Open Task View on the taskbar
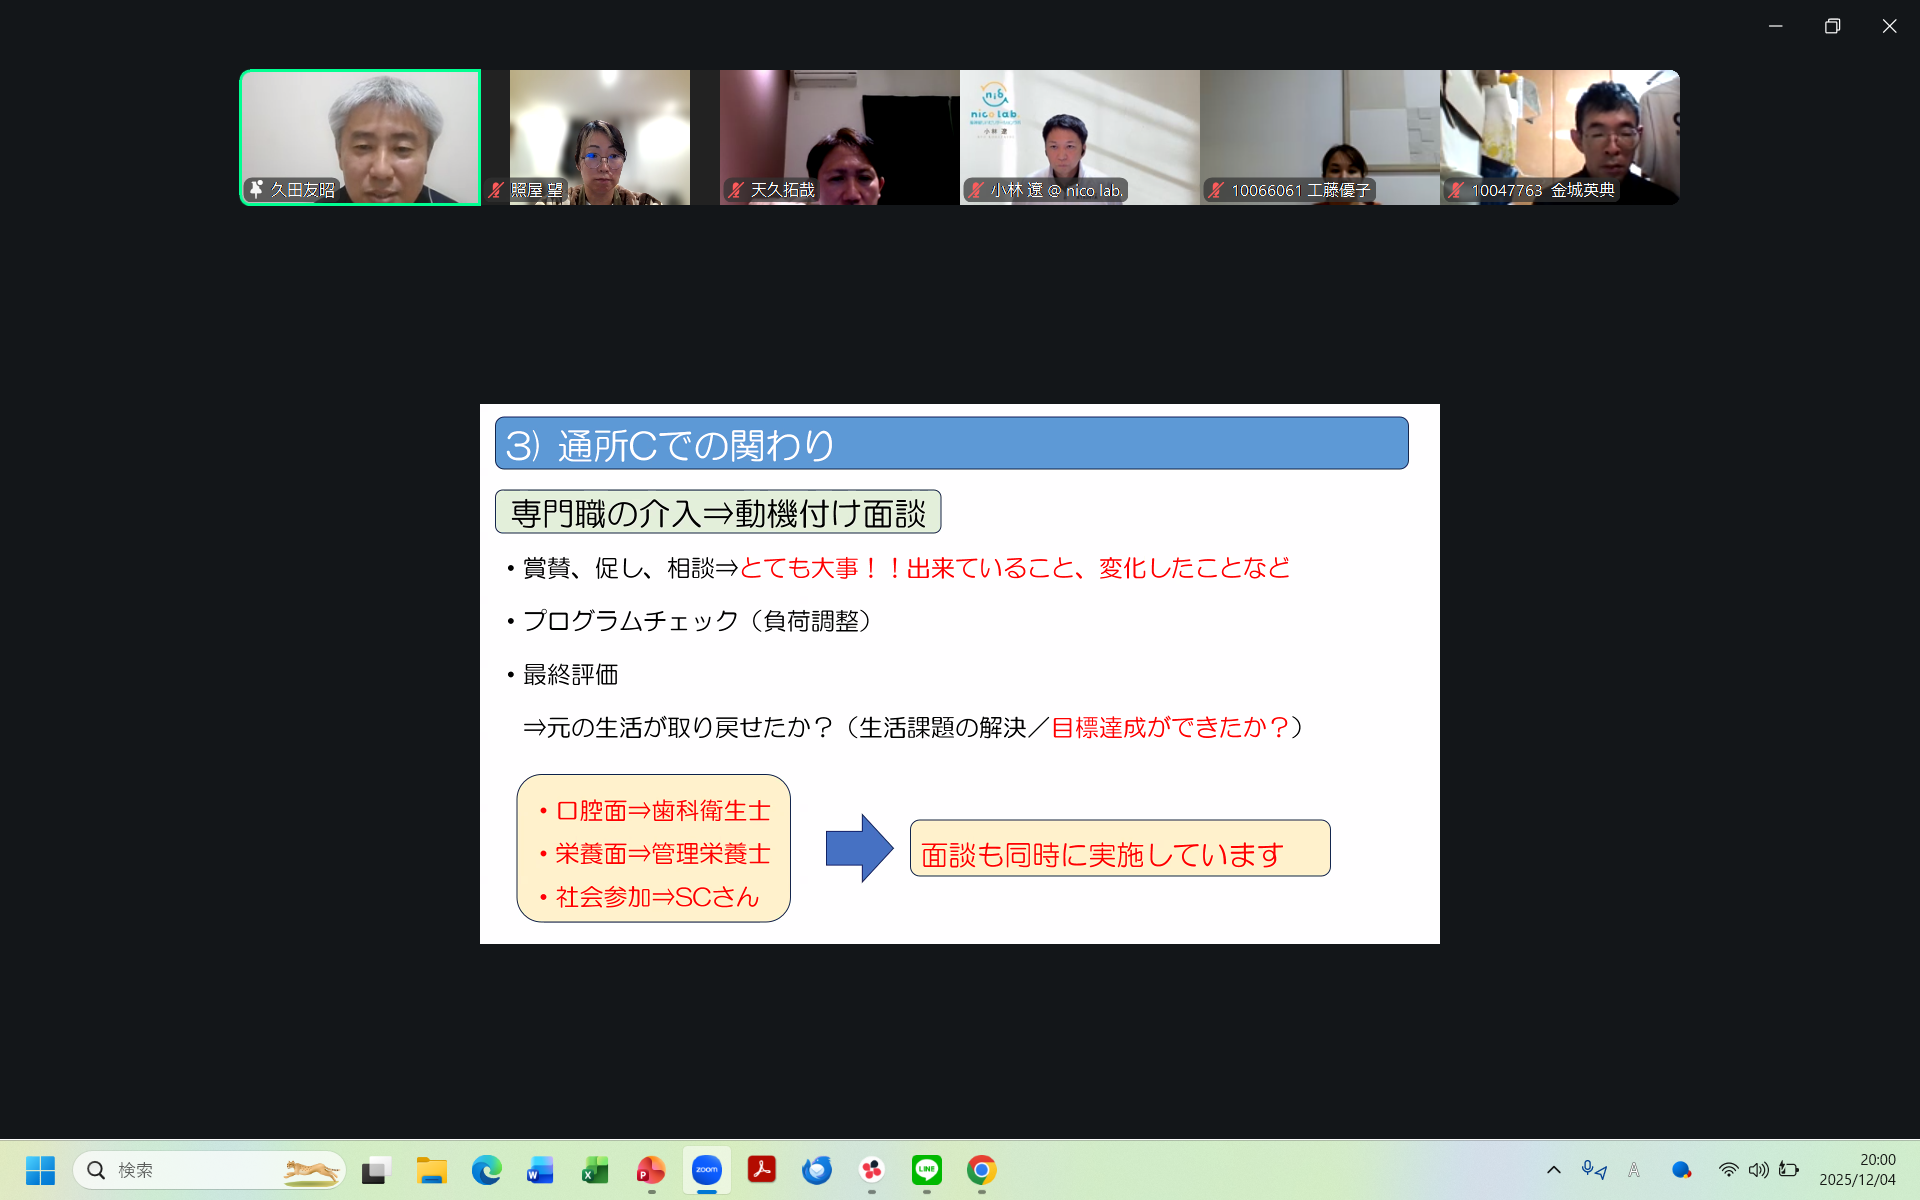Viewport: 1920px width, 1200px height. point(376,1169)
